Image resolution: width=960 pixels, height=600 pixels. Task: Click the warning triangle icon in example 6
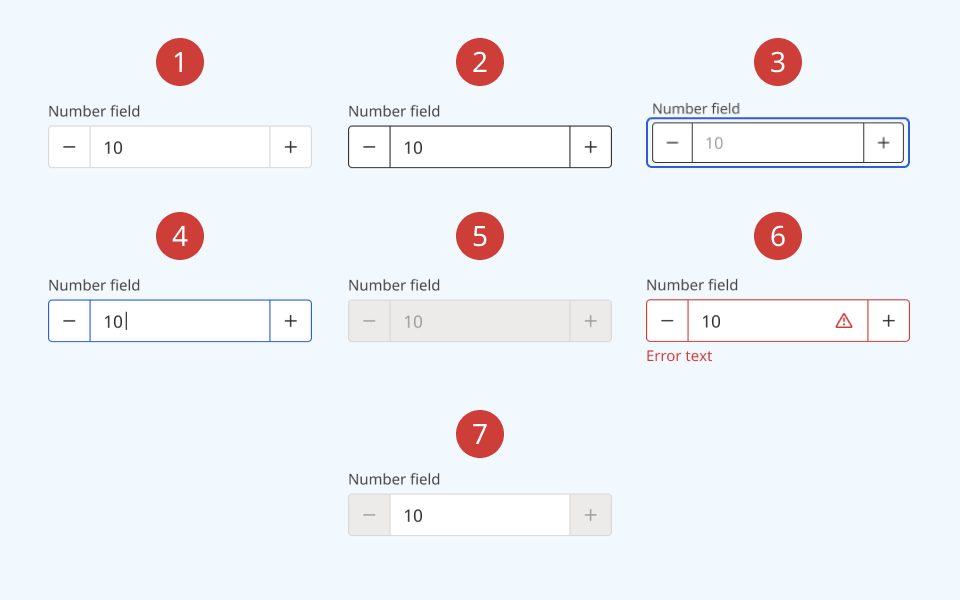844,321
